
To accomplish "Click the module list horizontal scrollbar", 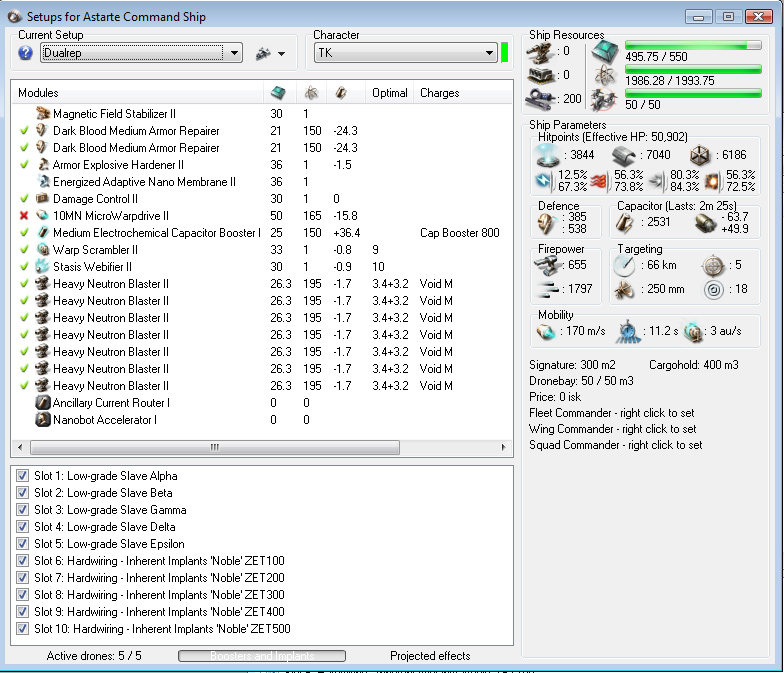I will click(x=212, y=447).
